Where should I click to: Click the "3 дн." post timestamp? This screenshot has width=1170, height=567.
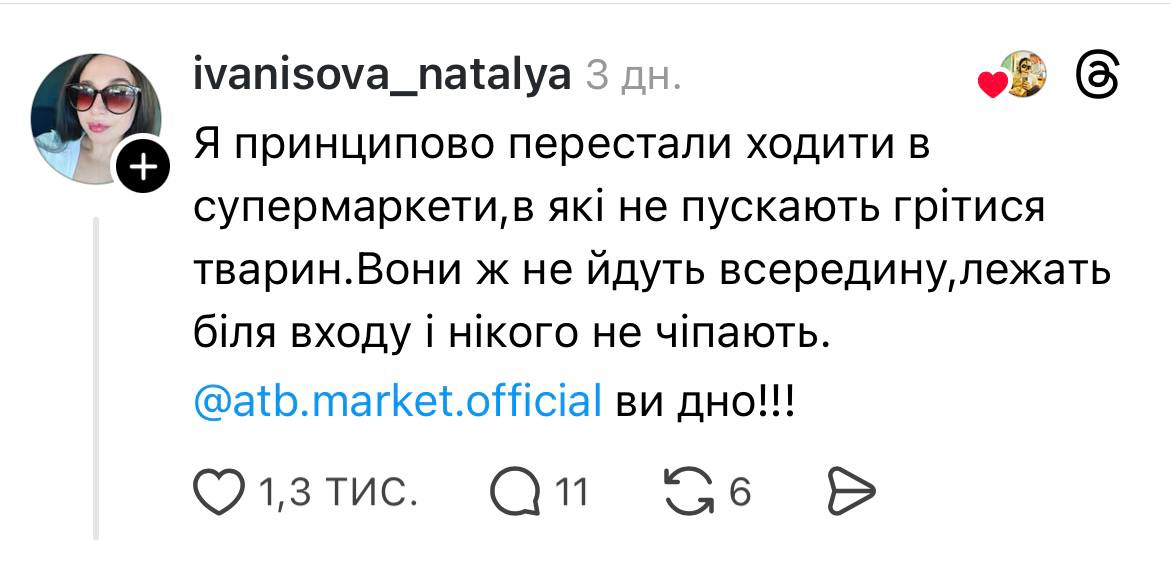[x=633, y=76]
